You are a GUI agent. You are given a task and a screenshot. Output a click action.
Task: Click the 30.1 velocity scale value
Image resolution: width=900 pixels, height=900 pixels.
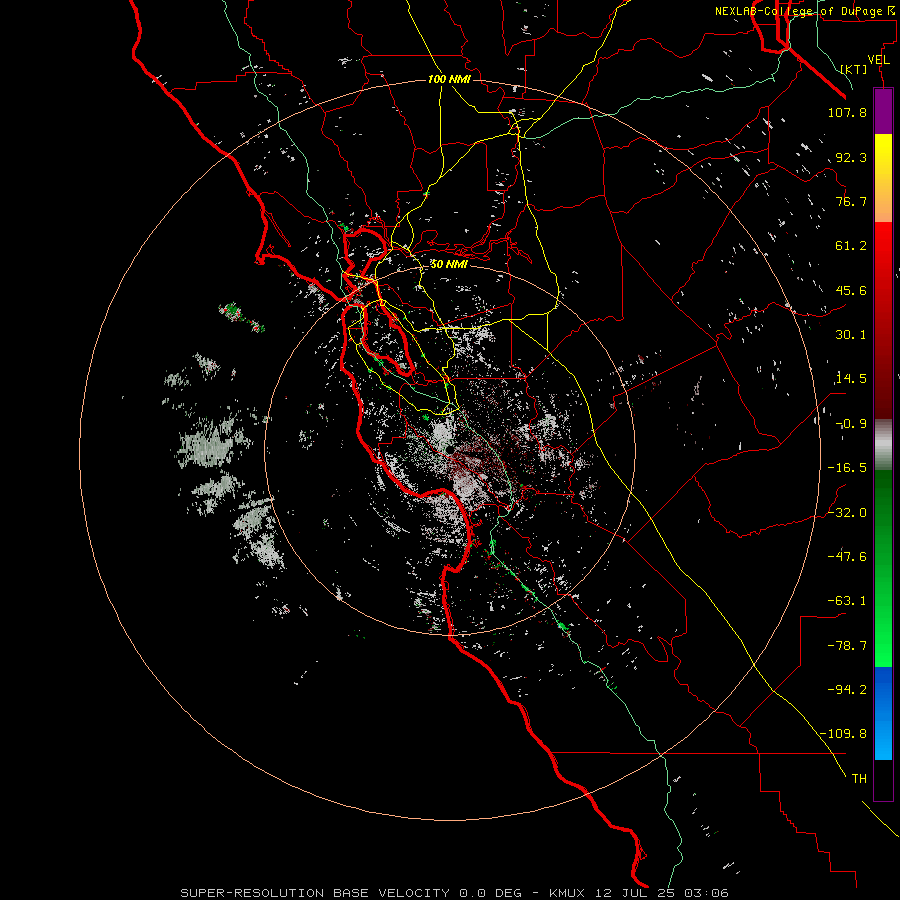(851, 335)
